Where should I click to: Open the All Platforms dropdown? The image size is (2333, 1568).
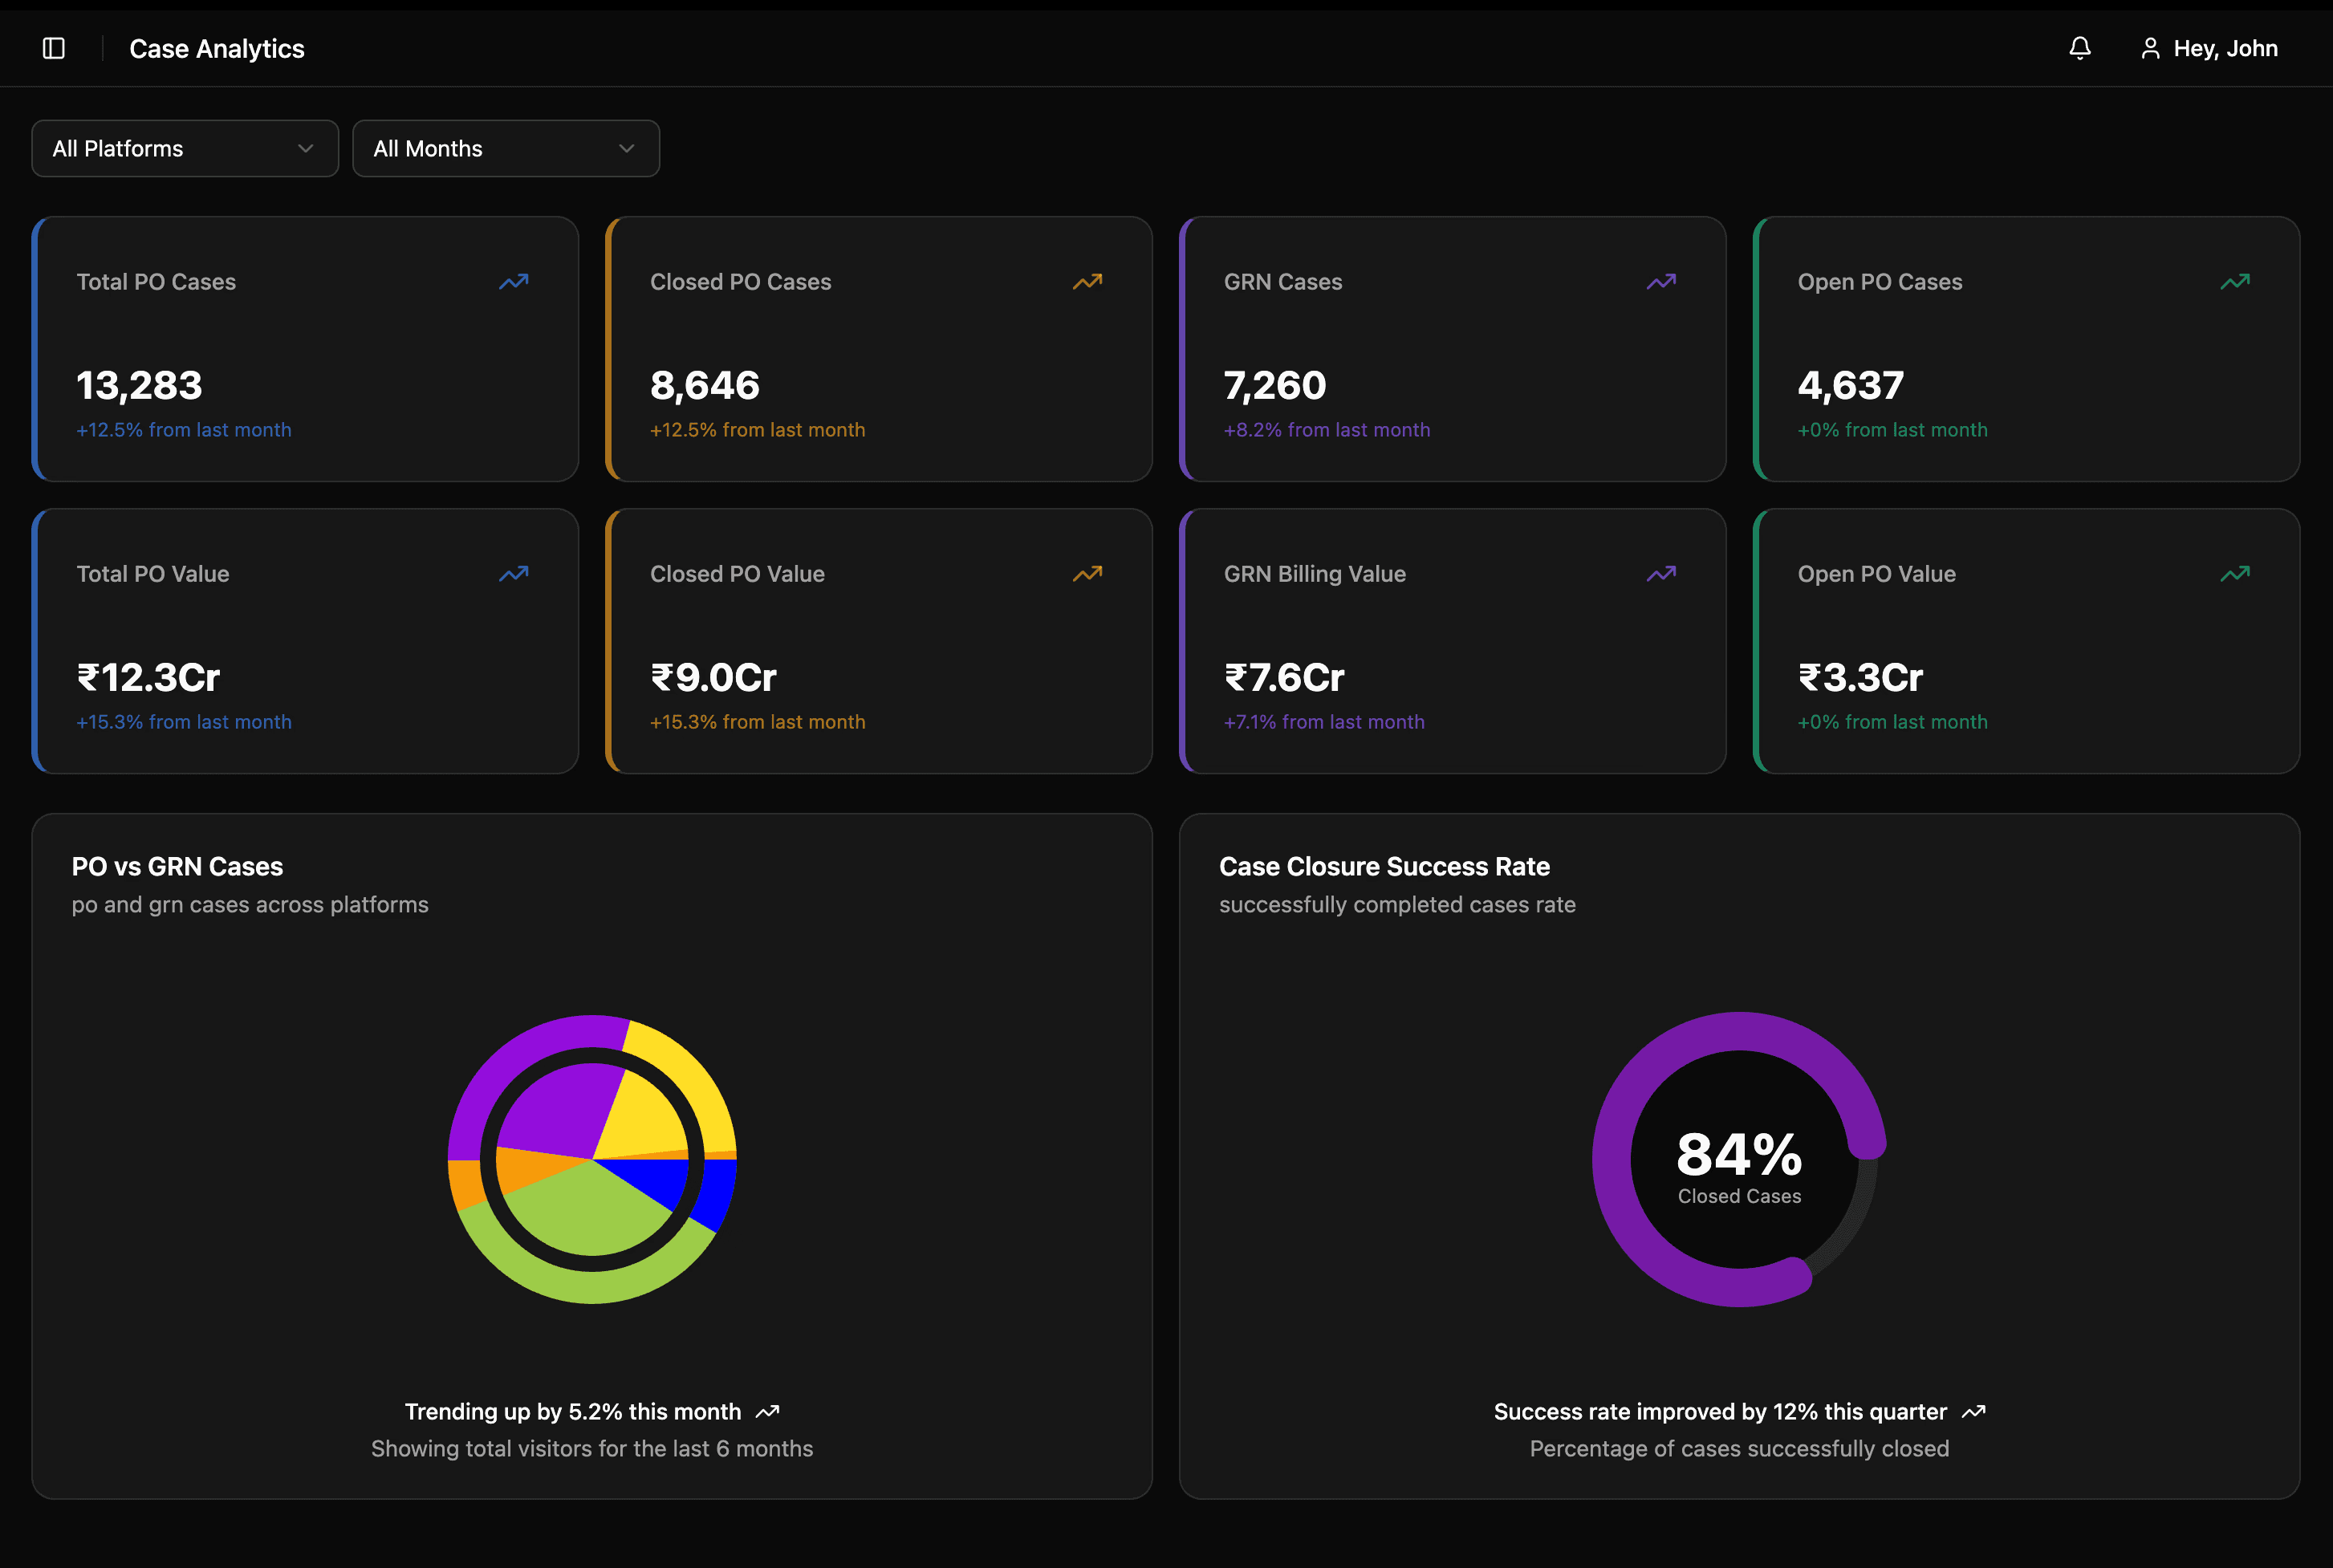(185, 149)
